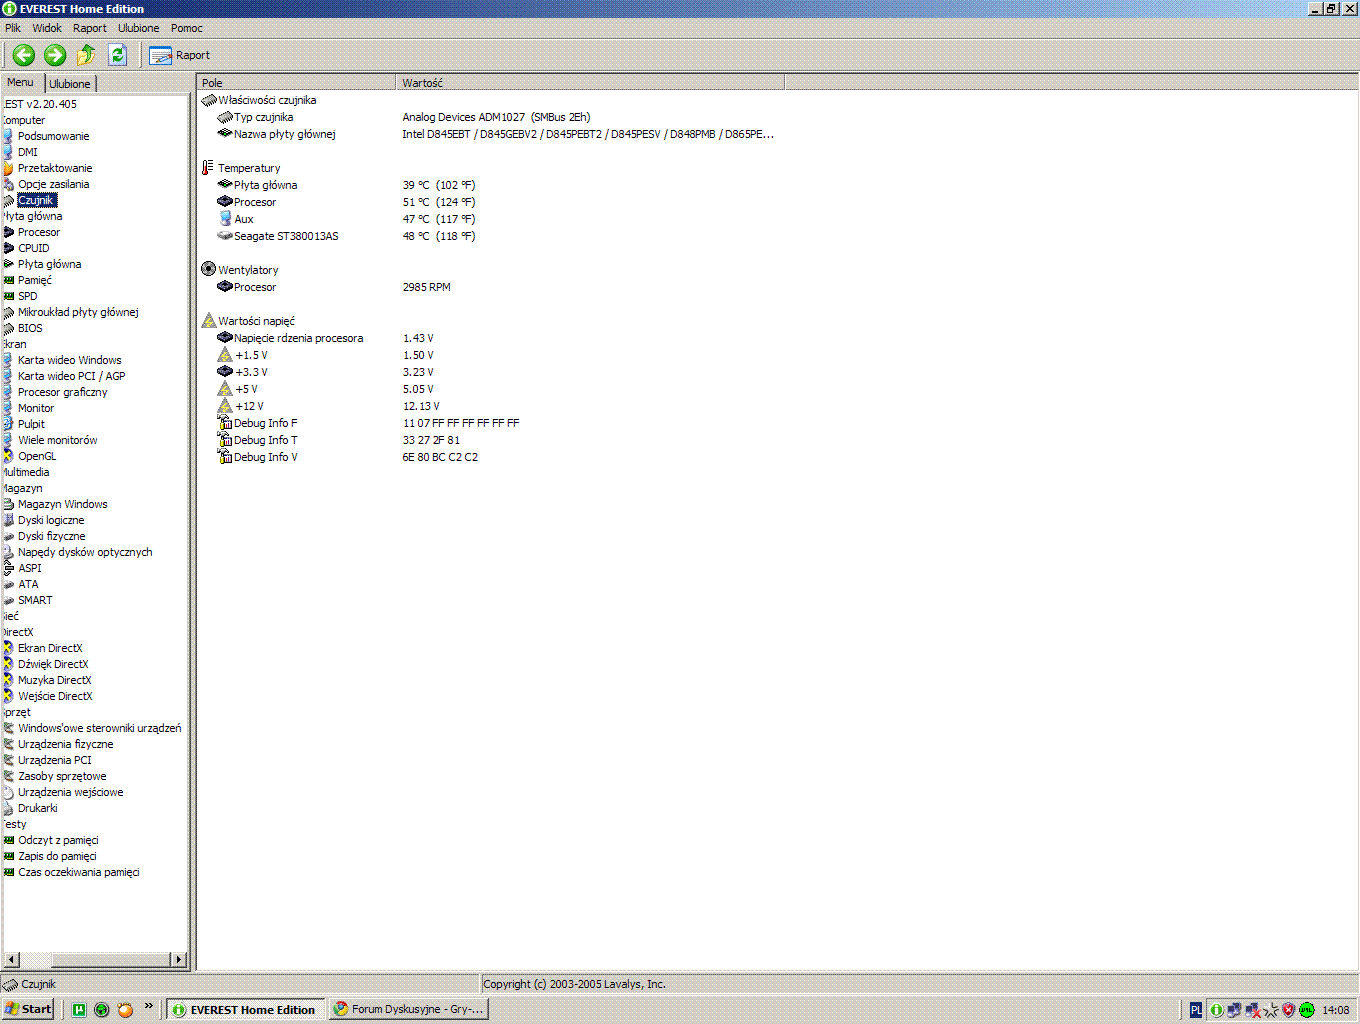Switch to Forum Dyskusyjne taskbar window
The width and height of the screenshot is (1360, 1024).
tap(408, 1009)
